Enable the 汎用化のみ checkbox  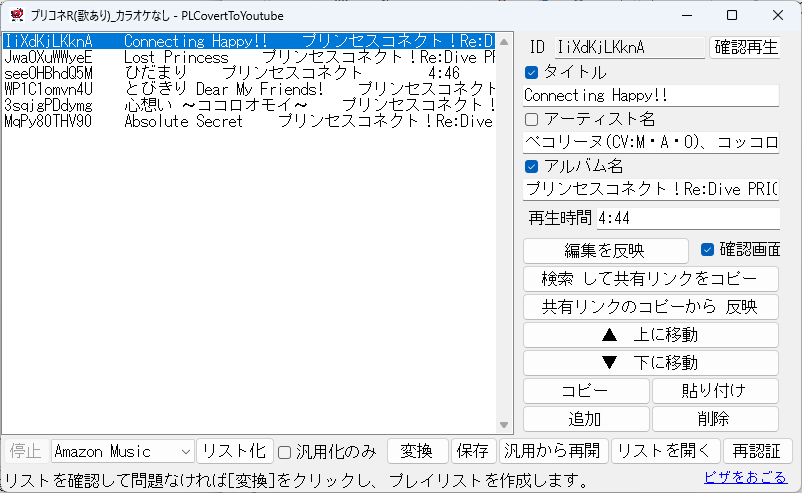click(284, 451)
